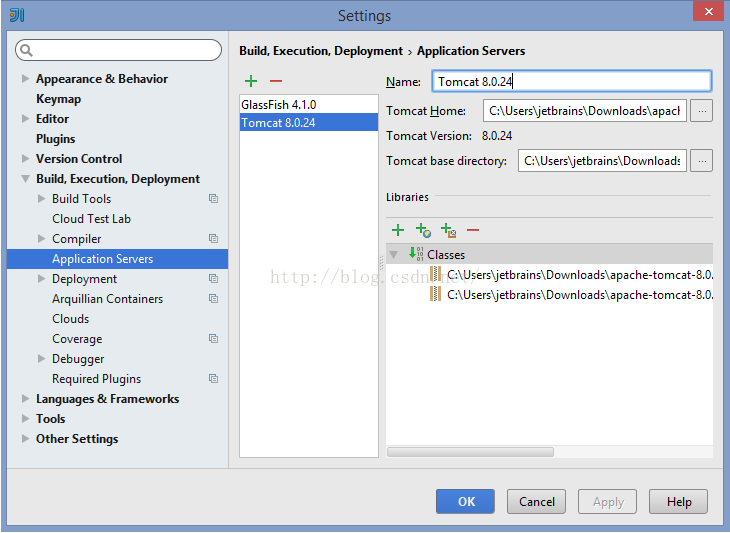Close the Settings dialog
The width and height of the screenshot is (730, 533).
(x=708, y=11)
